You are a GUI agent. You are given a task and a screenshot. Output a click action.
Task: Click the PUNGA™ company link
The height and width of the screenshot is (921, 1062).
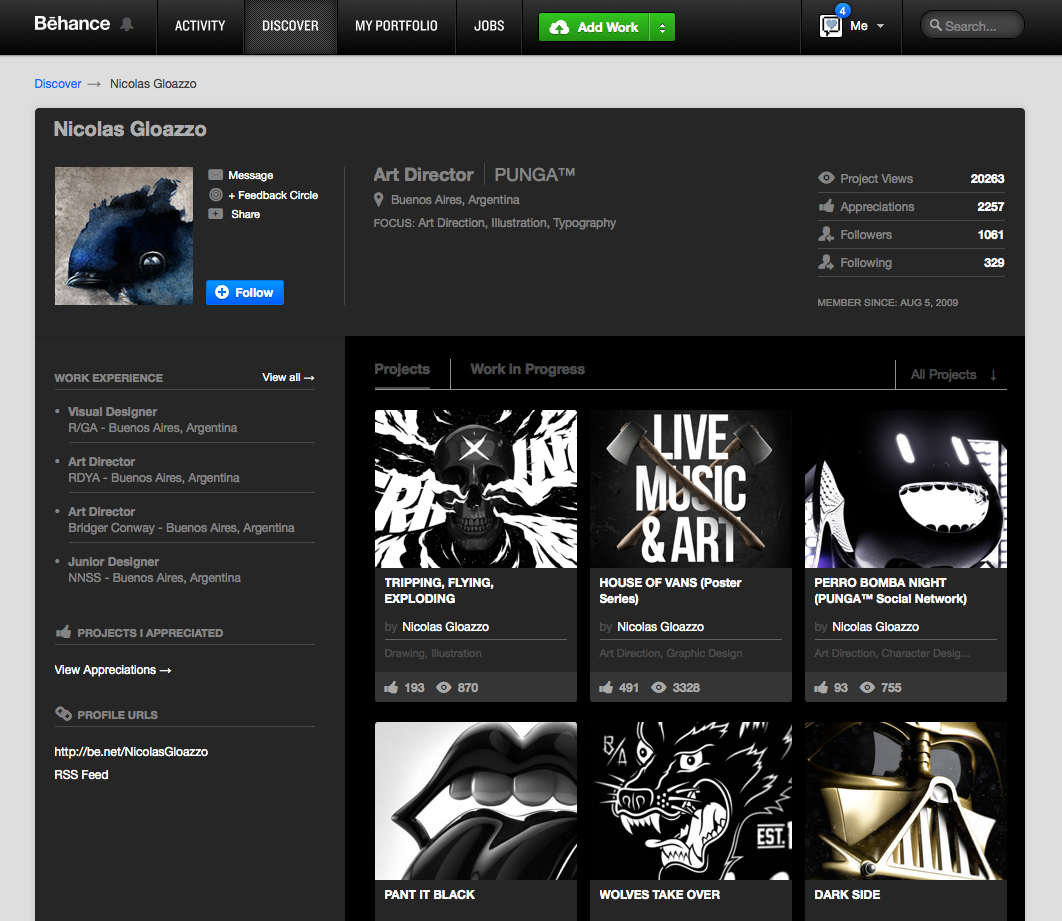[x=534, y=175]
